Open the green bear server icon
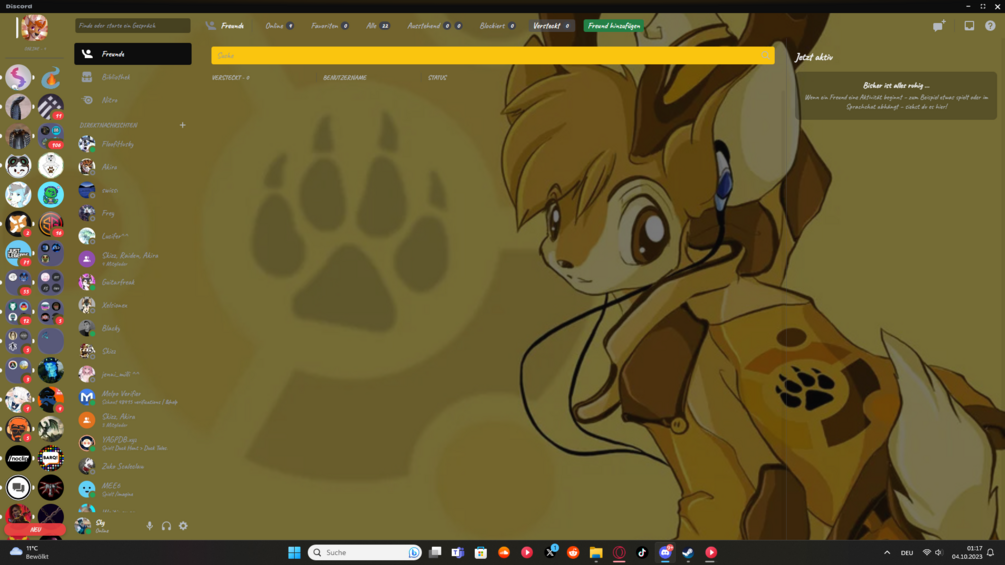The height and width of the screenshot is (565, 1005). [x=51, y=195]
